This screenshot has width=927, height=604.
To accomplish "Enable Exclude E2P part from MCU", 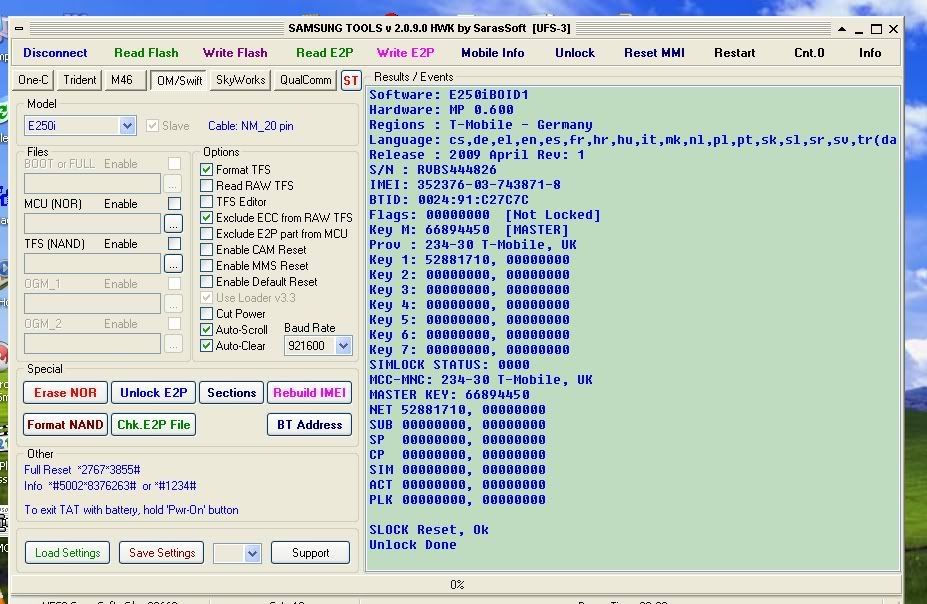I will point(206,233).
